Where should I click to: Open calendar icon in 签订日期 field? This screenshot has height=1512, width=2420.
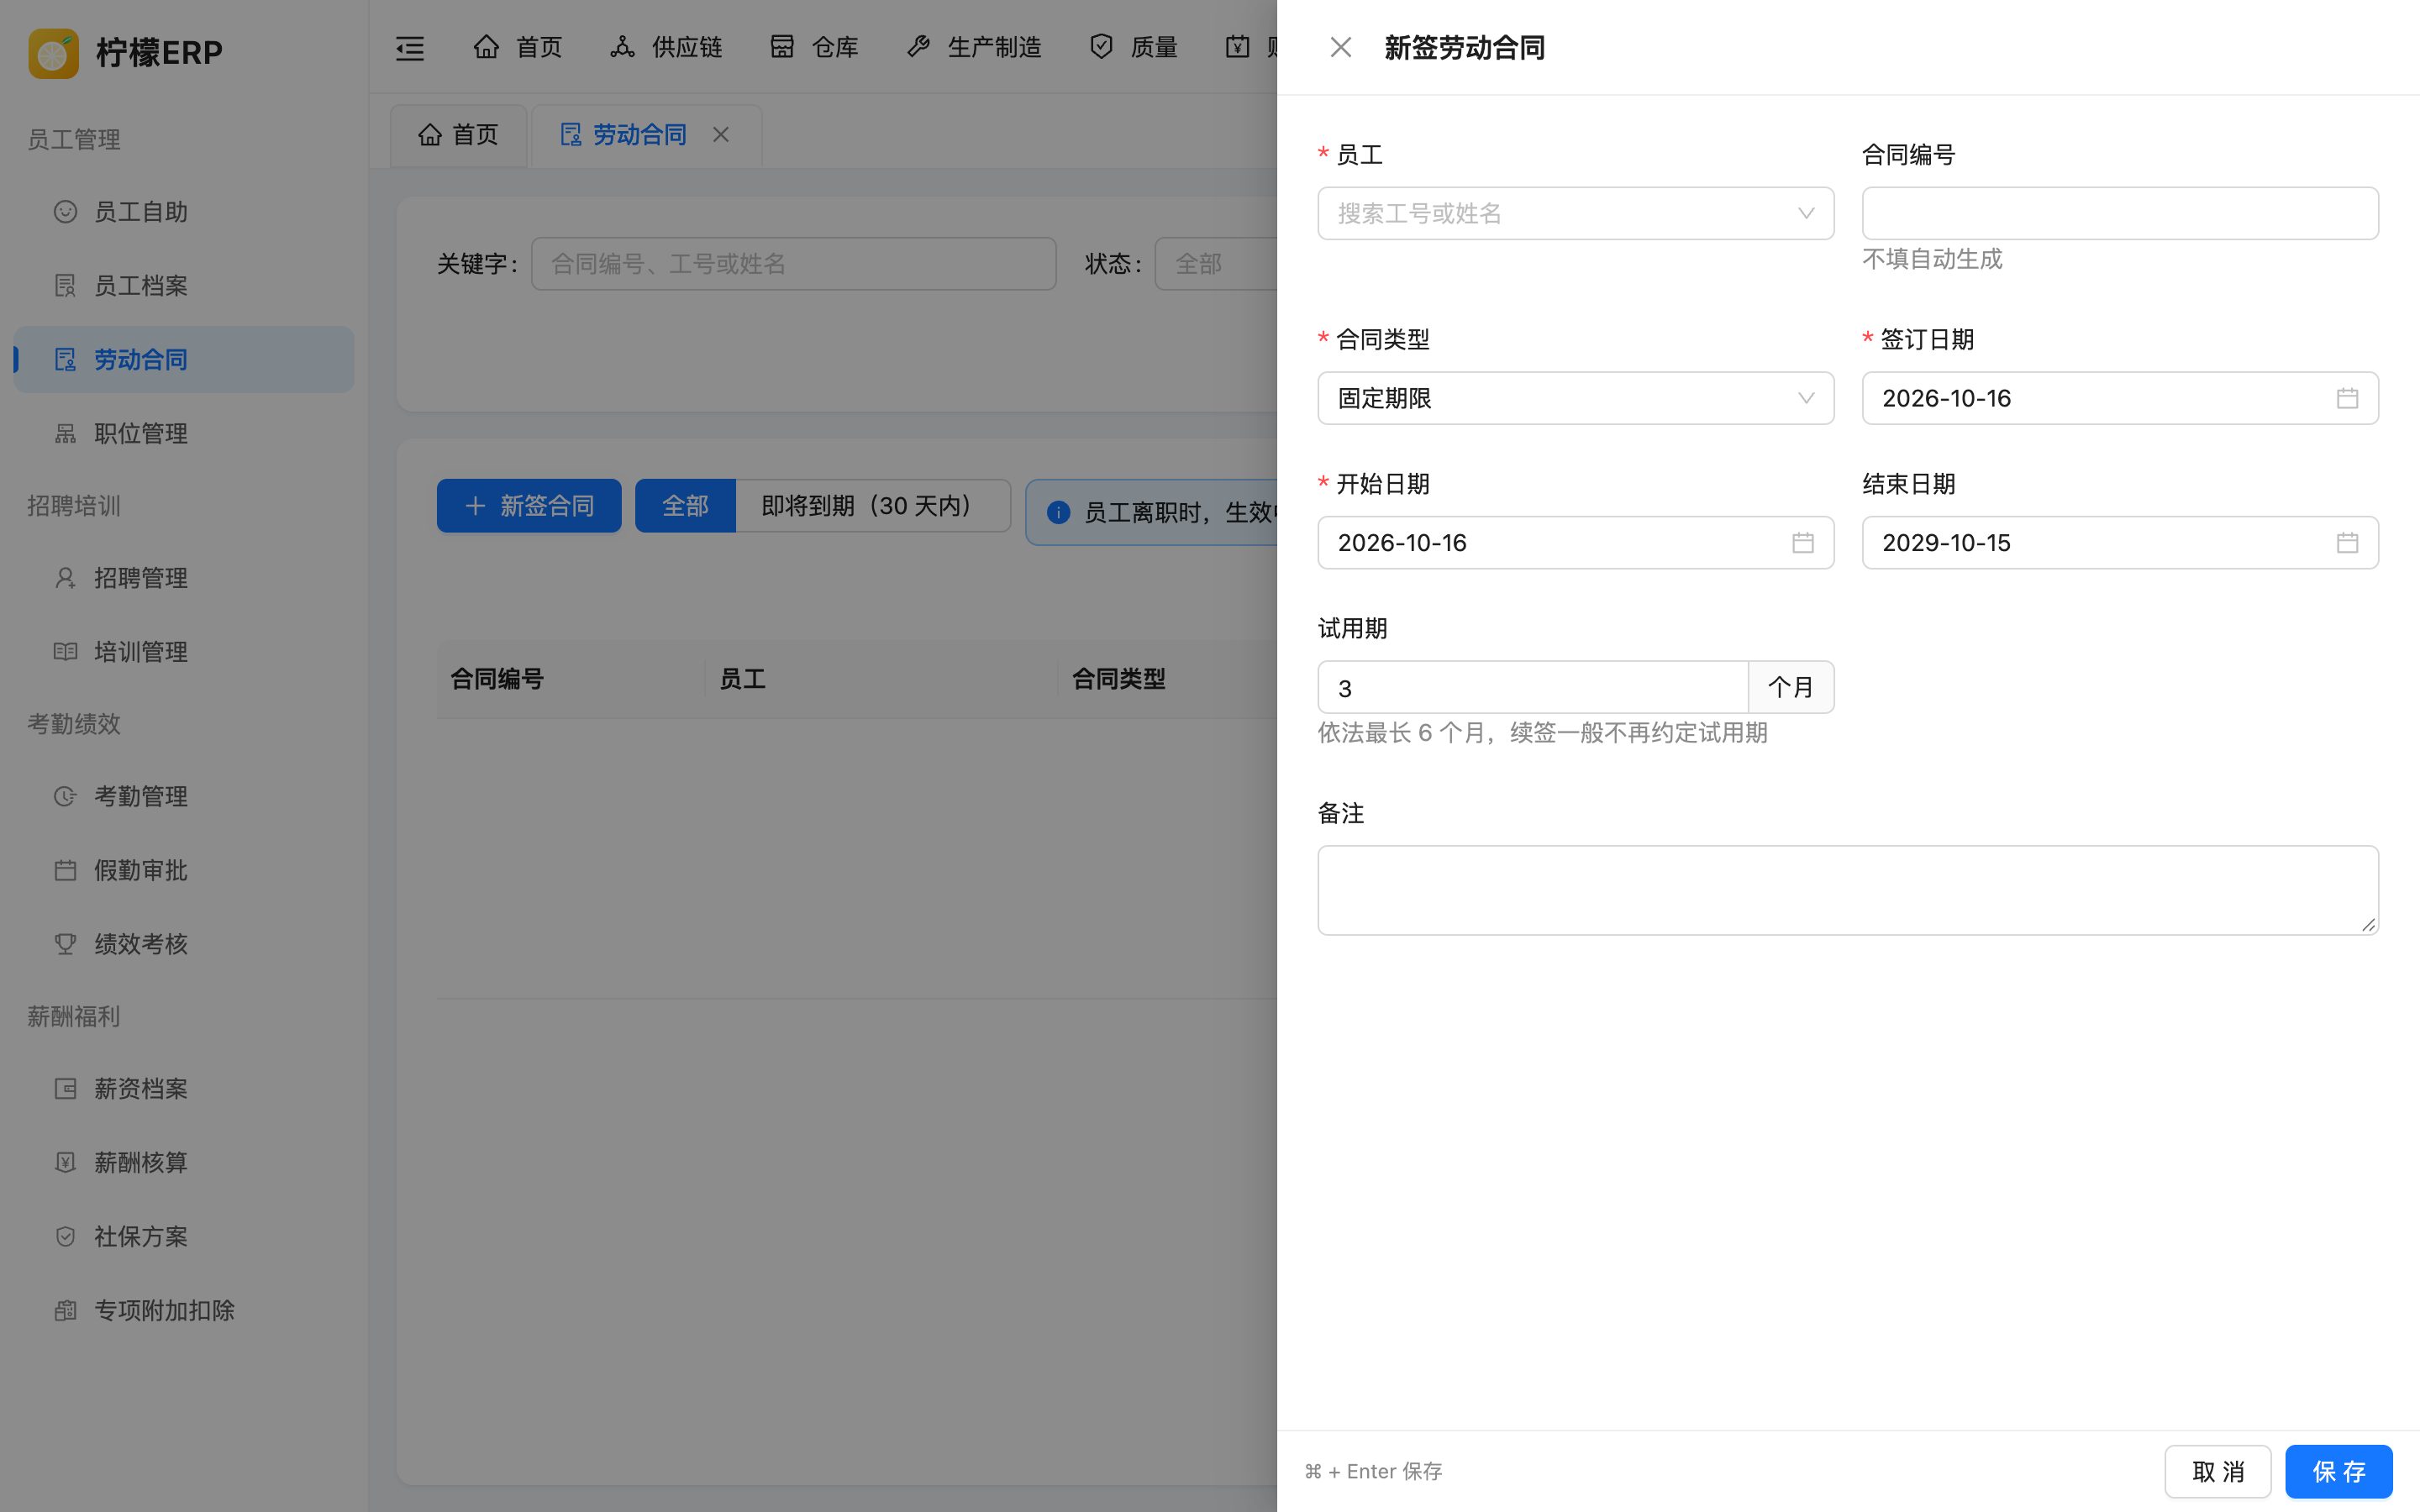coord(2347,398)
